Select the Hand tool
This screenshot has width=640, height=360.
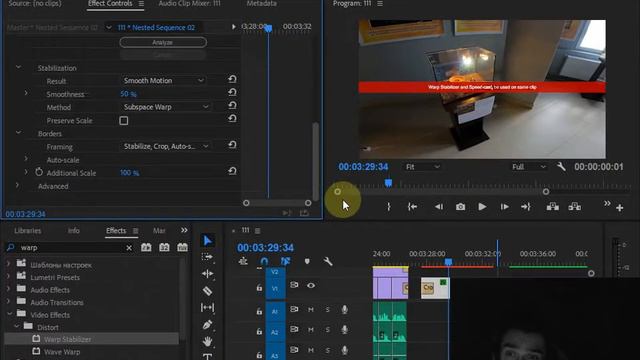click(x=207, y=341)
